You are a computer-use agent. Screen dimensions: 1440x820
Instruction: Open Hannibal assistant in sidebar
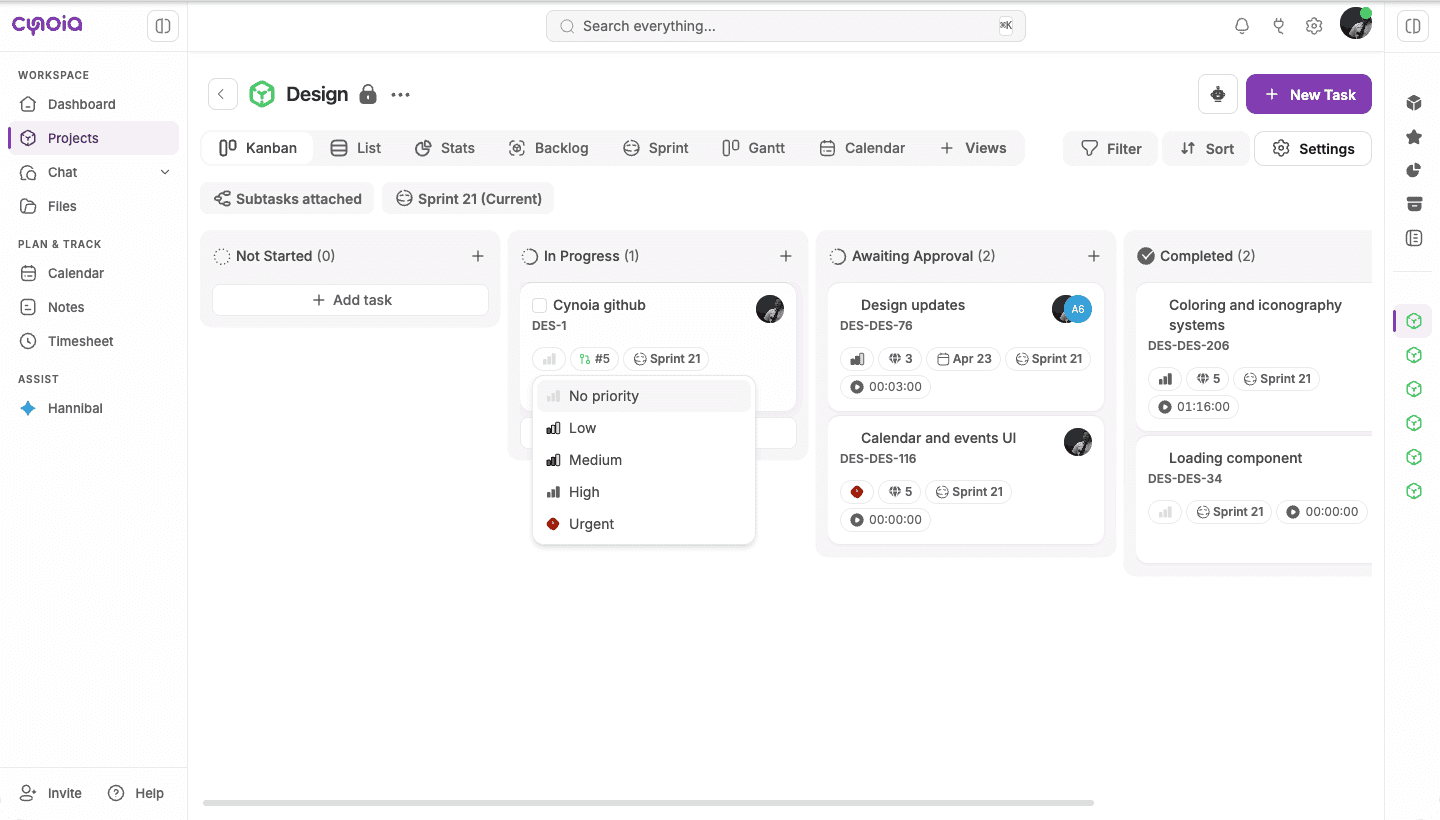coord(93,408)
